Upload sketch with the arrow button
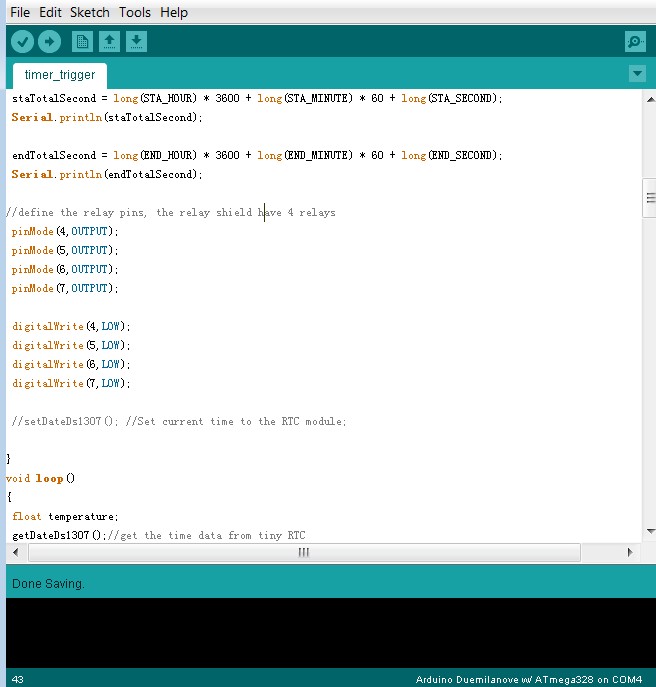Viewport: 656px width, 687px height. 49,42
